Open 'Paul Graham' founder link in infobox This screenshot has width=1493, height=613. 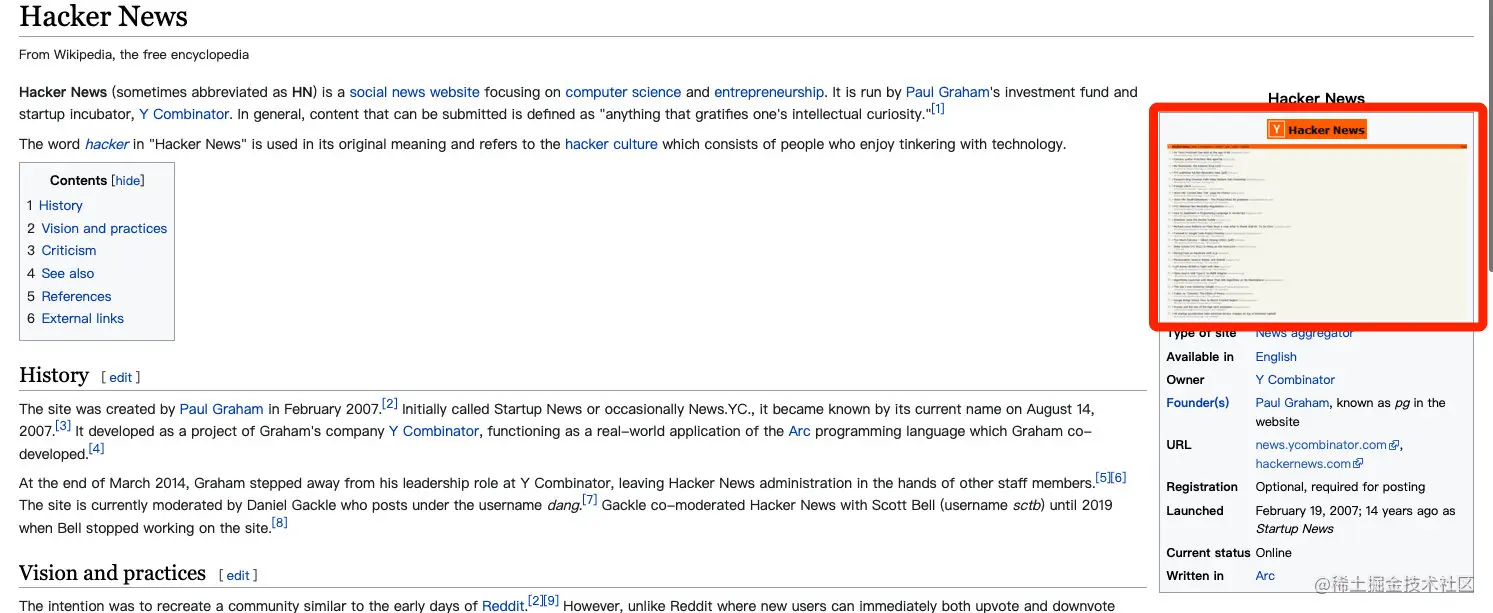coord(1293,403)
